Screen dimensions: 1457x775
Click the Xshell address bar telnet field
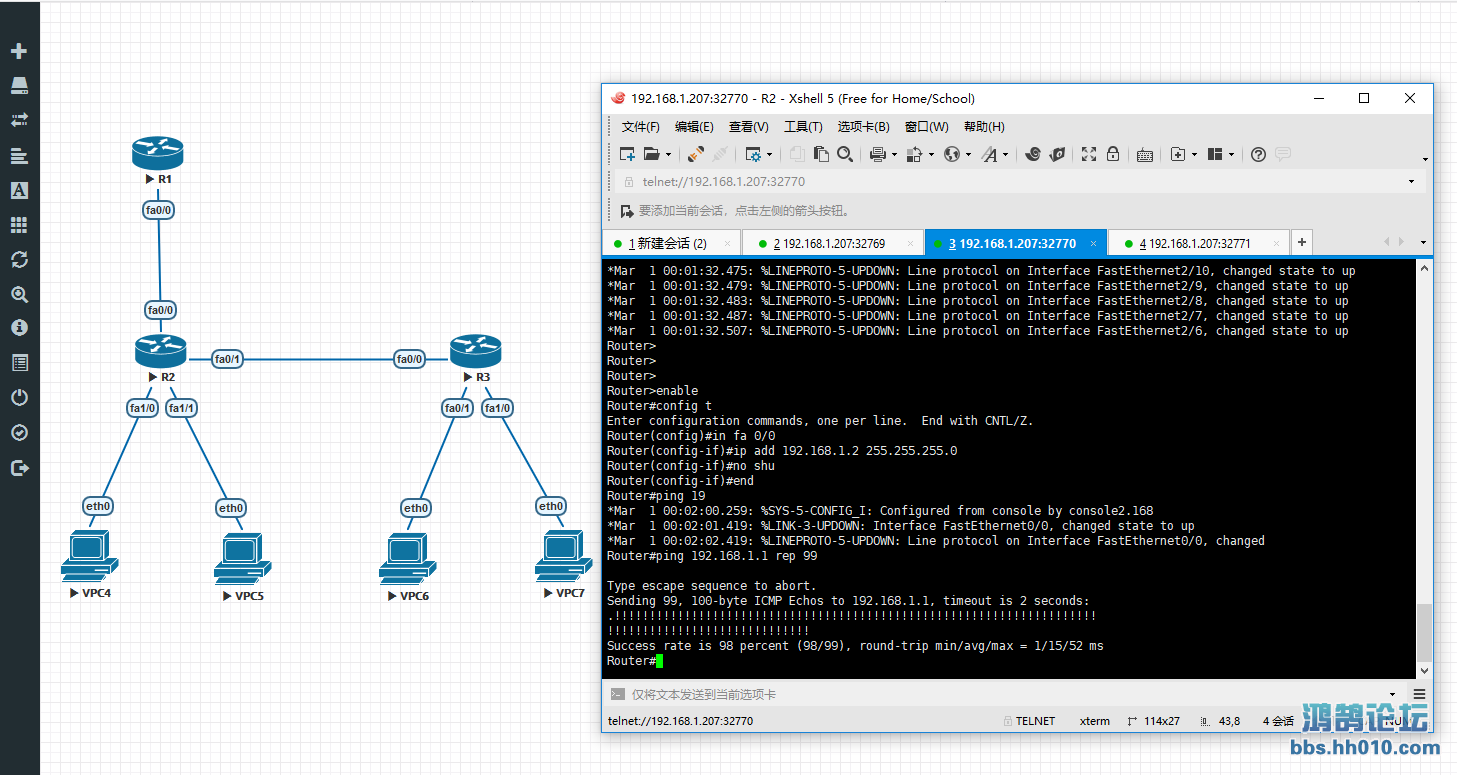[x=1013, y=182]
